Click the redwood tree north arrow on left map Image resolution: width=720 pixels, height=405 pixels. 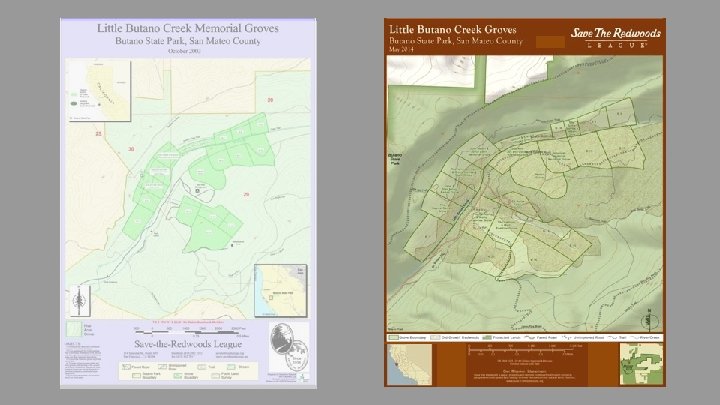[x=80, y=301]
